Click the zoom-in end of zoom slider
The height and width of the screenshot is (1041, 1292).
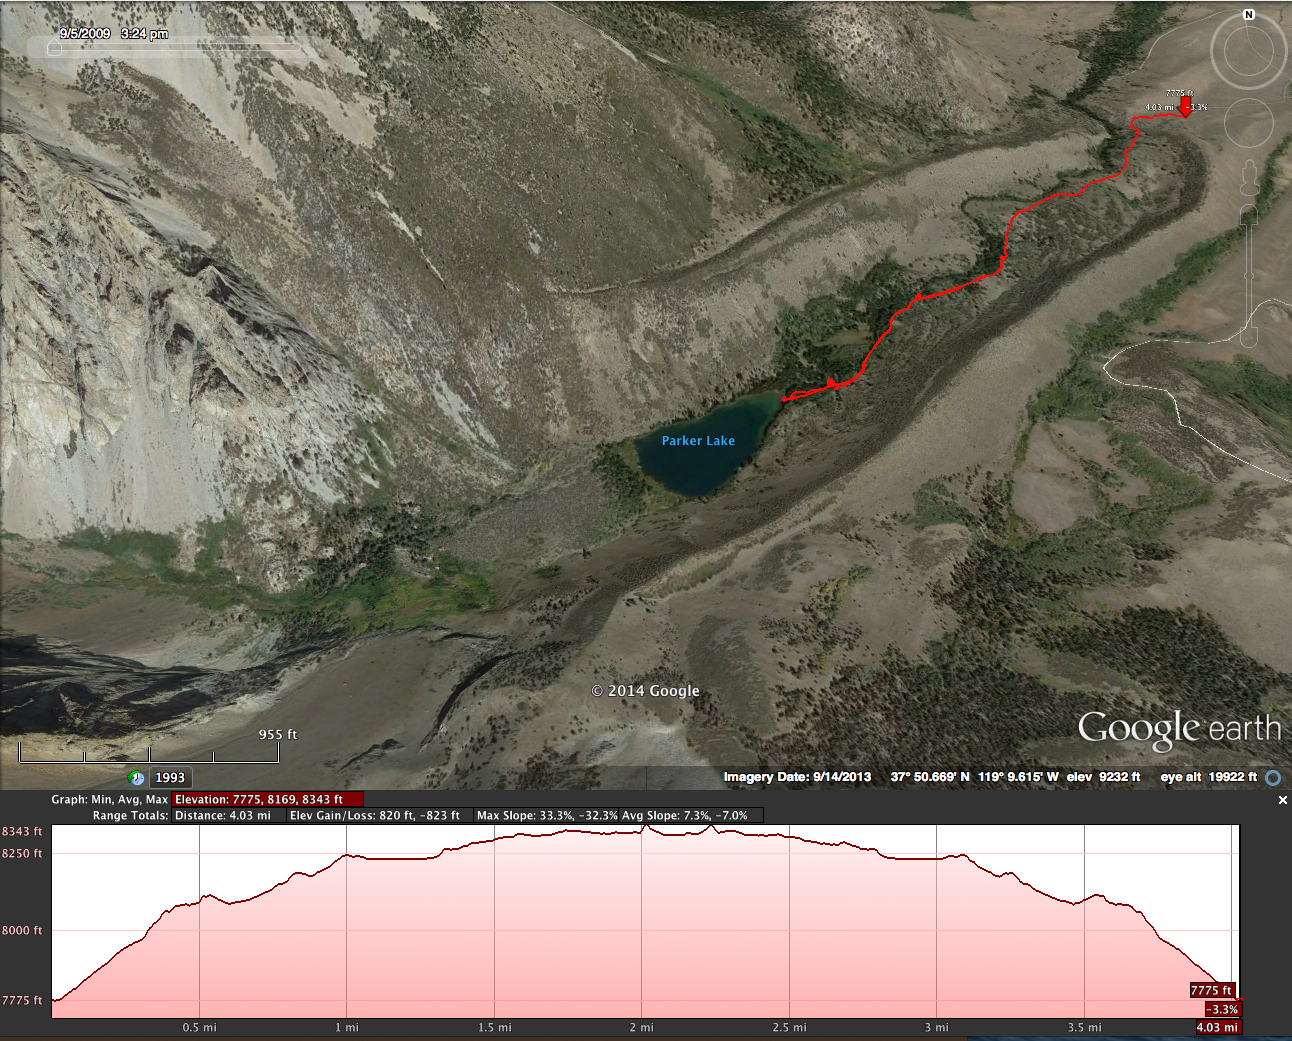pos(1248,215)
